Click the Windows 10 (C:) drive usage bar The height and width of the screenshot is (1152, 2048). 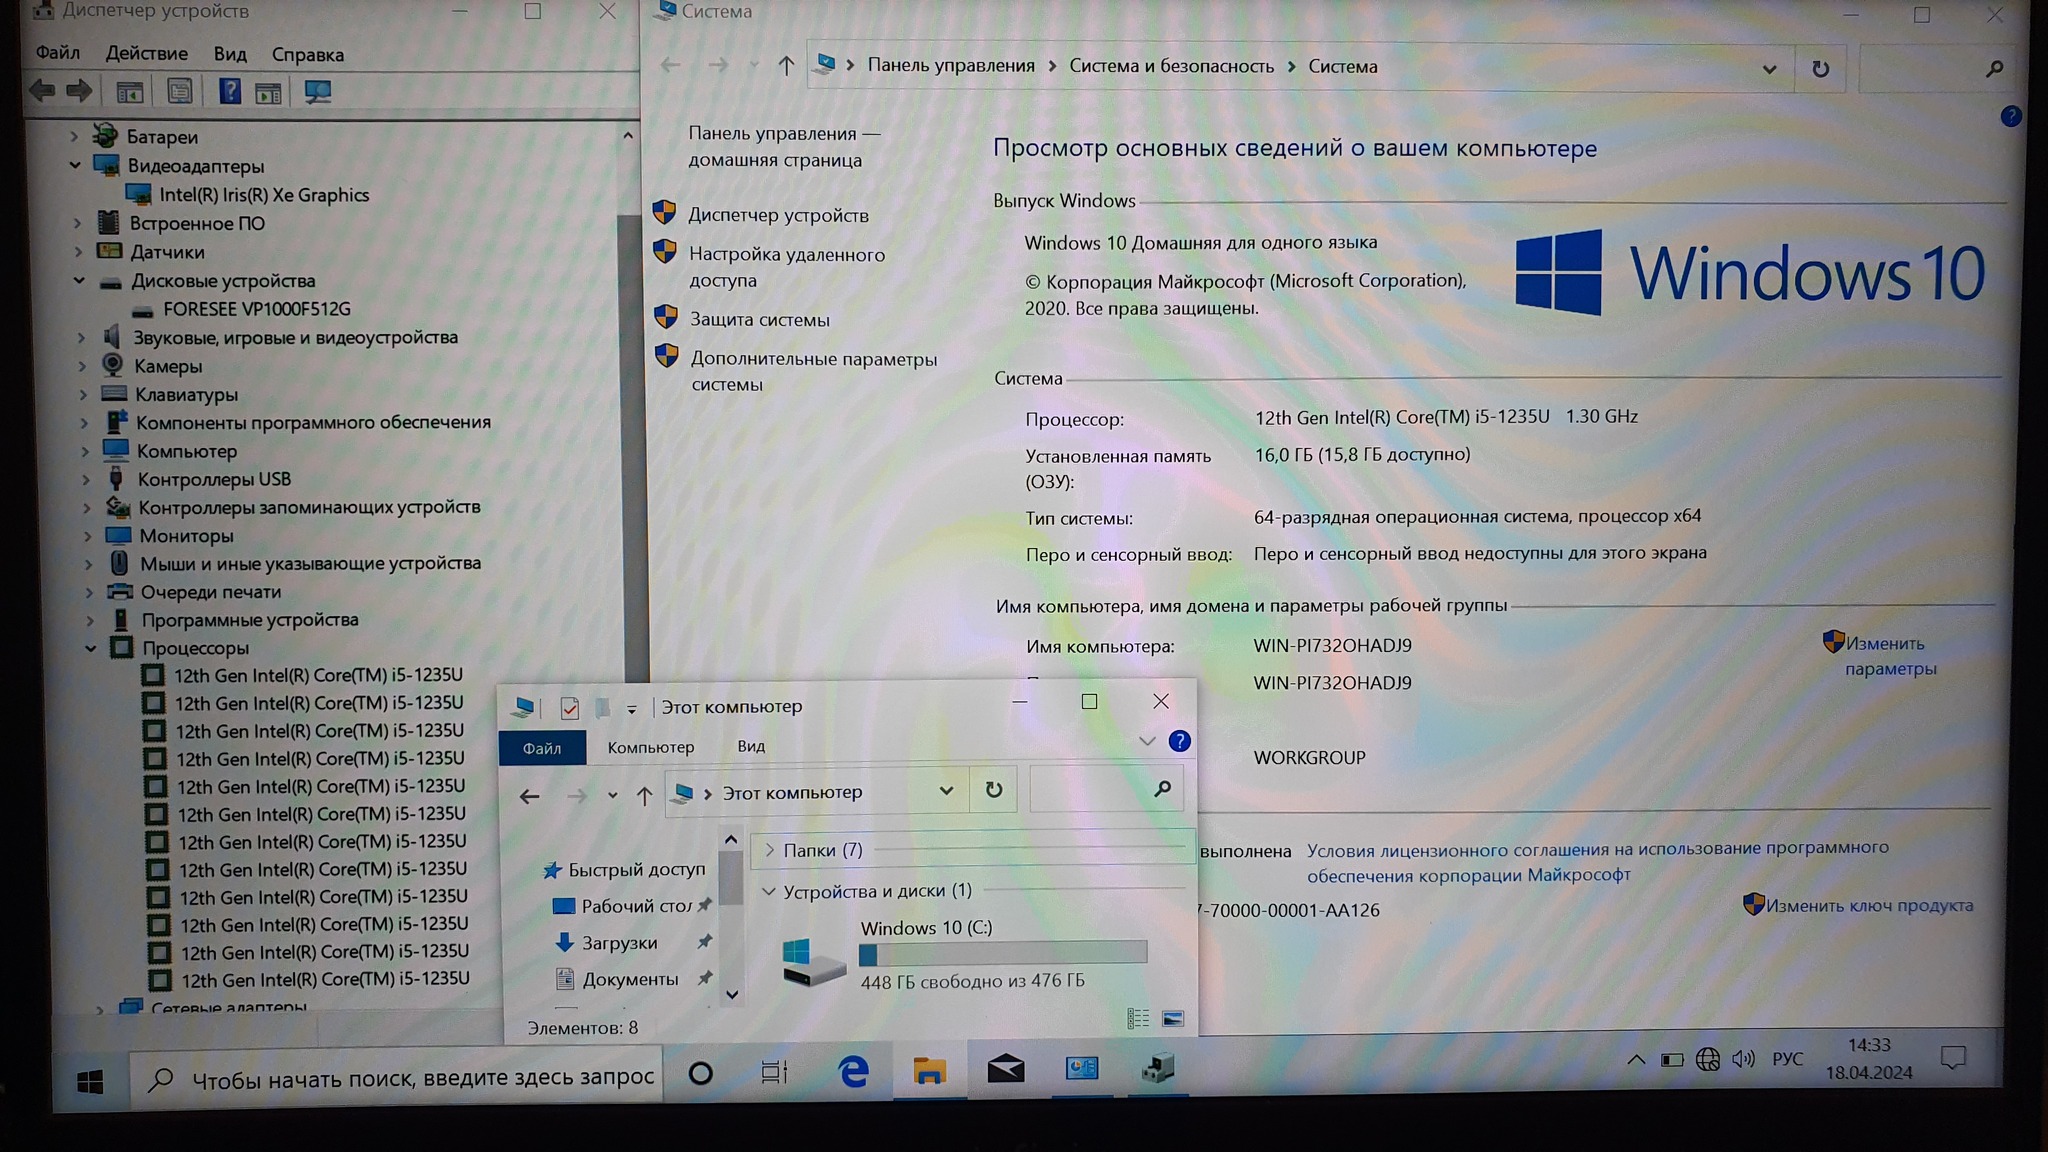[x=1002, y=953]
